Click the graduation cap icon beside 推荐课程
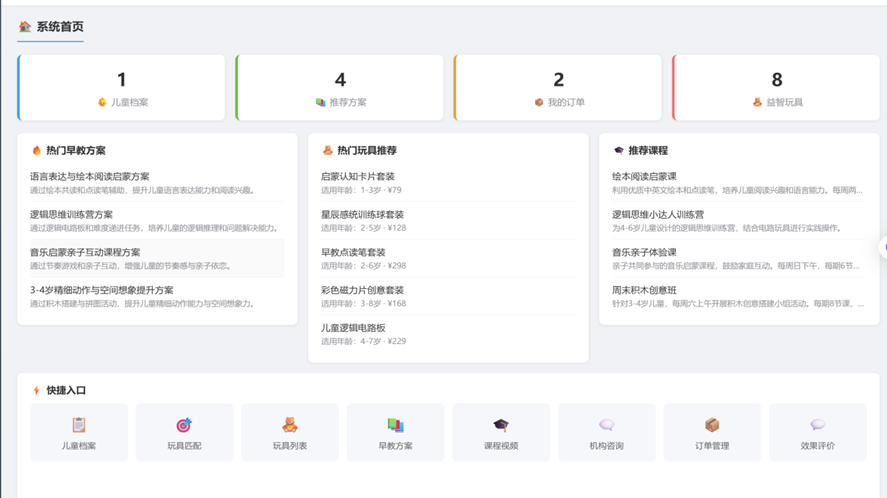 pyautogui.click(x=619, y=151)
